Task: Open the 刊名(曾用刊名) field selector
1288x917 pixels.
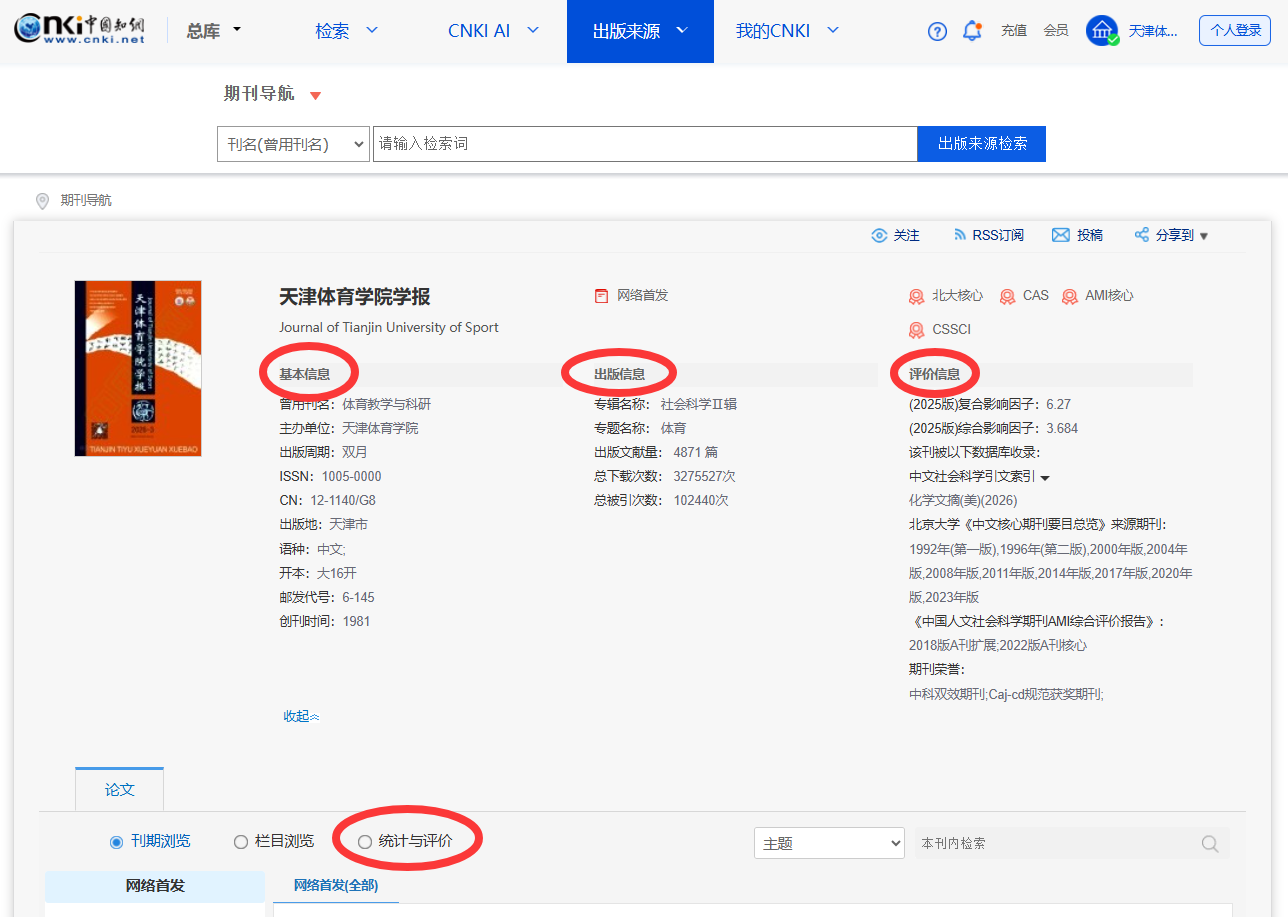Action: 293,144
